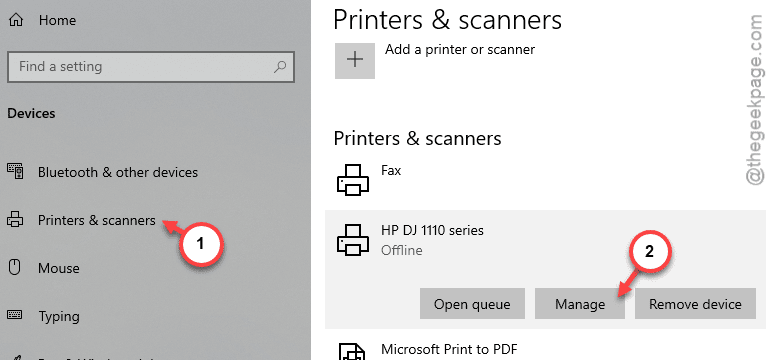The image size is (774, 360).
Task: Click Open queue button
Action: click(x=472, y=304)
